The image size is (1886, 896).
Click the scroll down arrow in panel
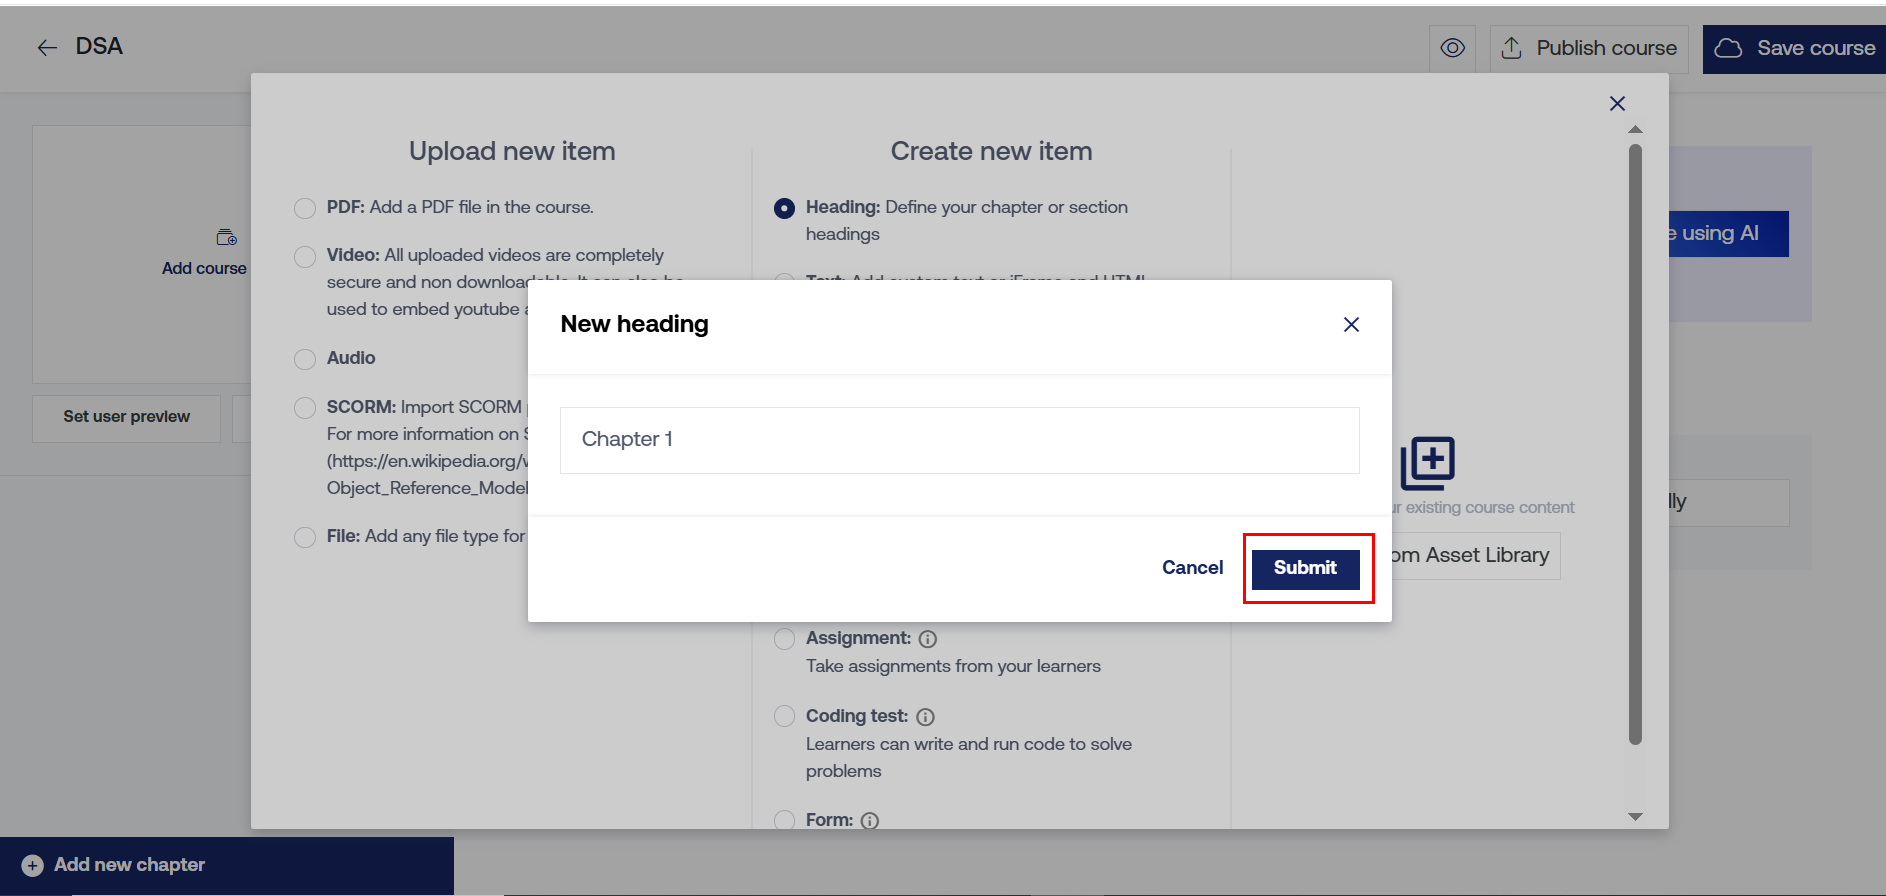pyautogui.click(x=1635, y=817)
